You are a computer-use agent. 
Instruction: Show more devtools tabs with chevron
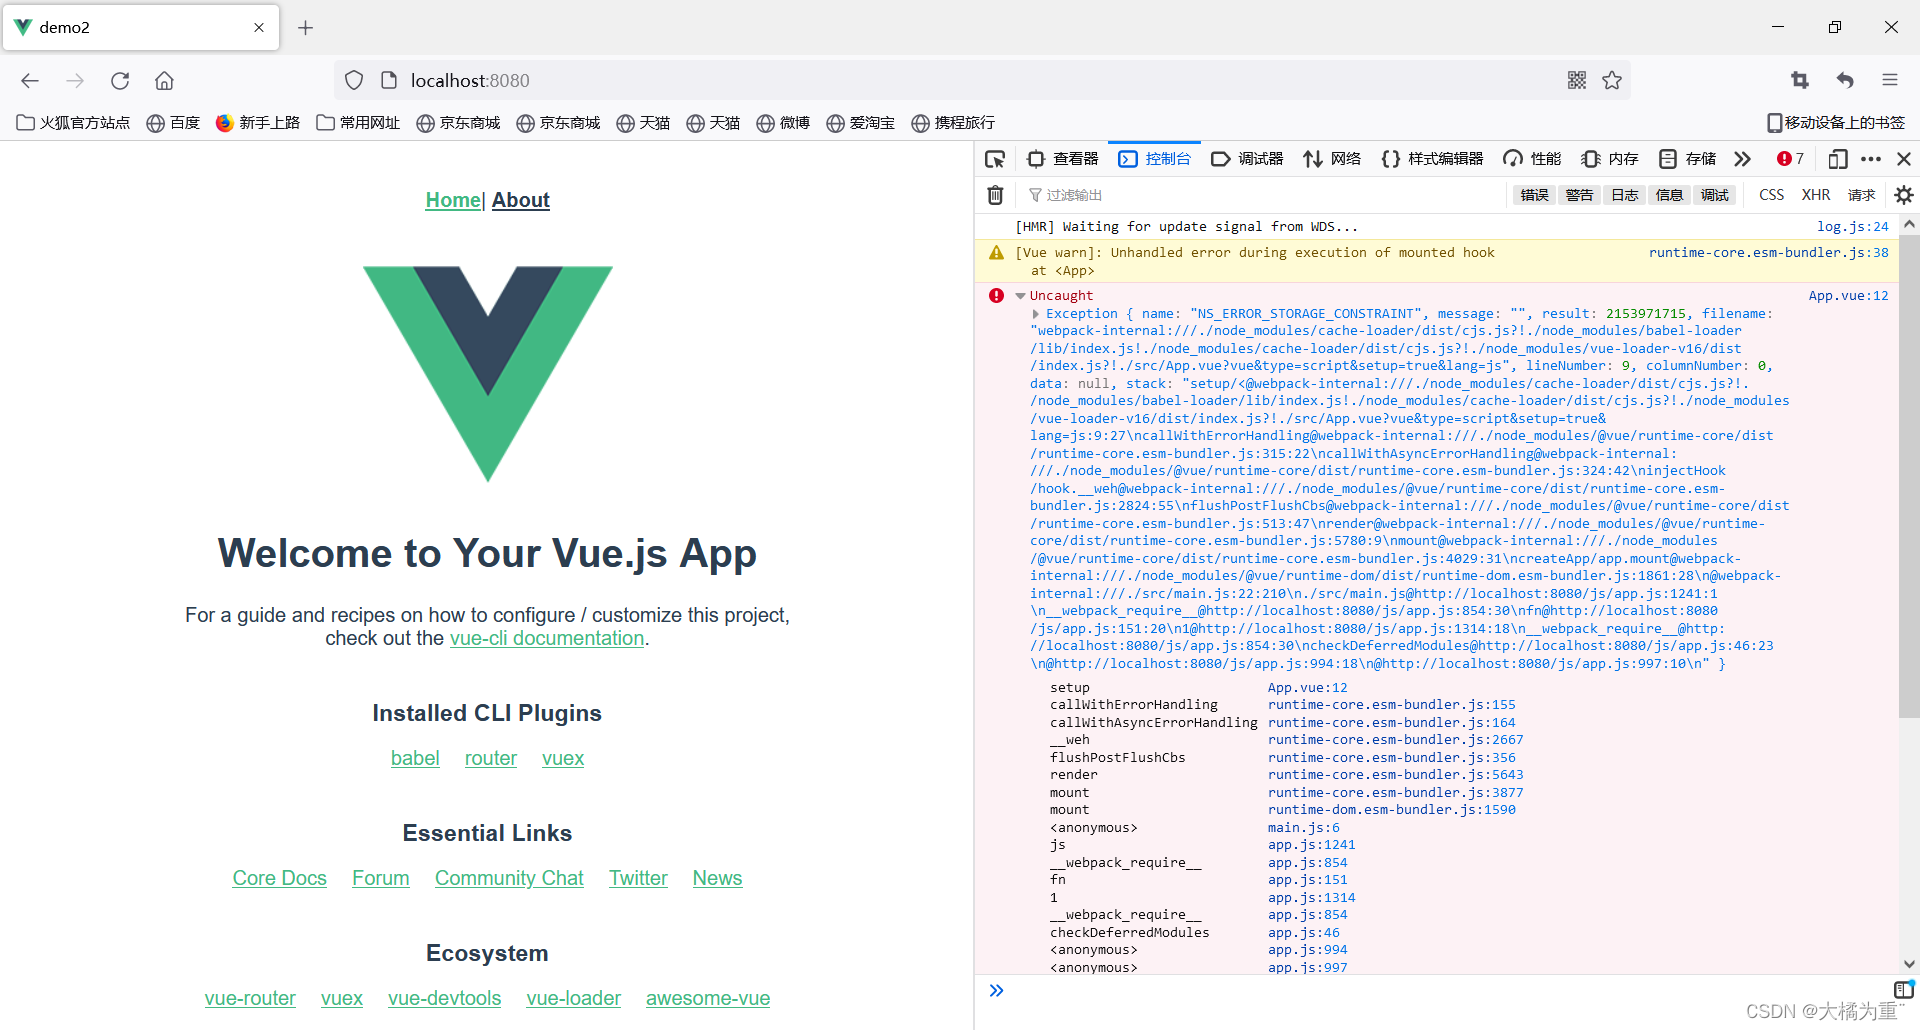[1743, 159]
